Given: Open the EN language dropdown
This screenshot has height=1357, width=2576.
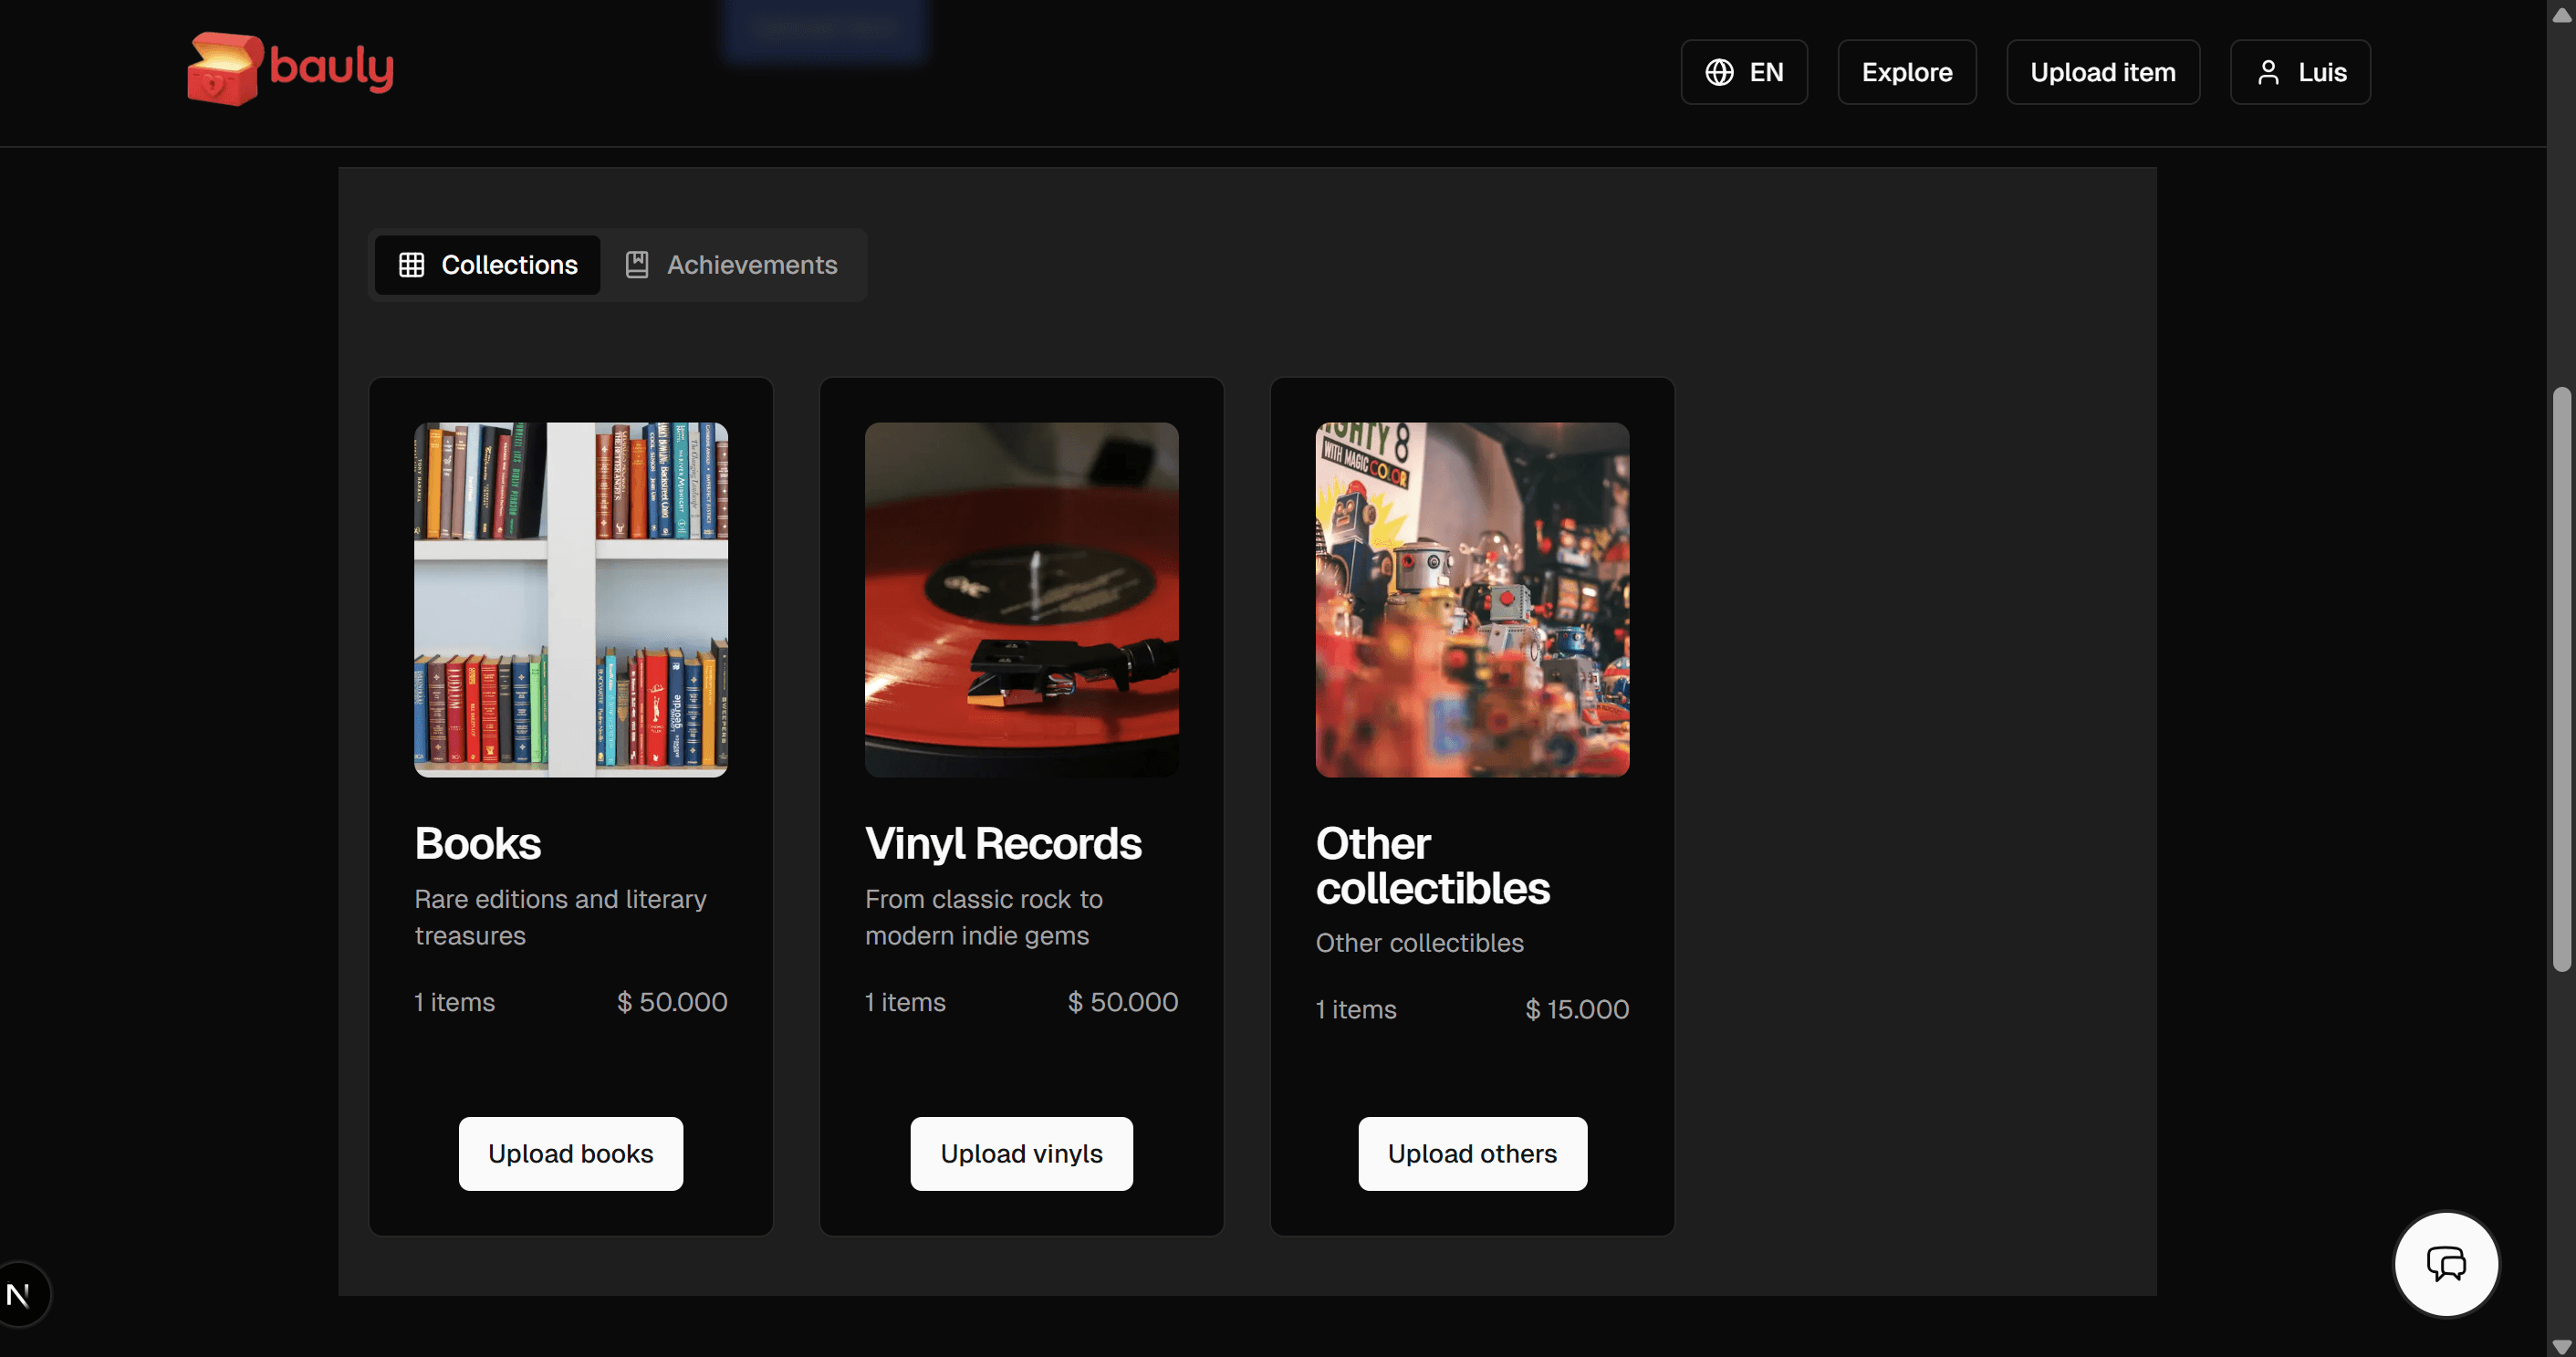Looking at the screenshot, I should coord(1744,72).
